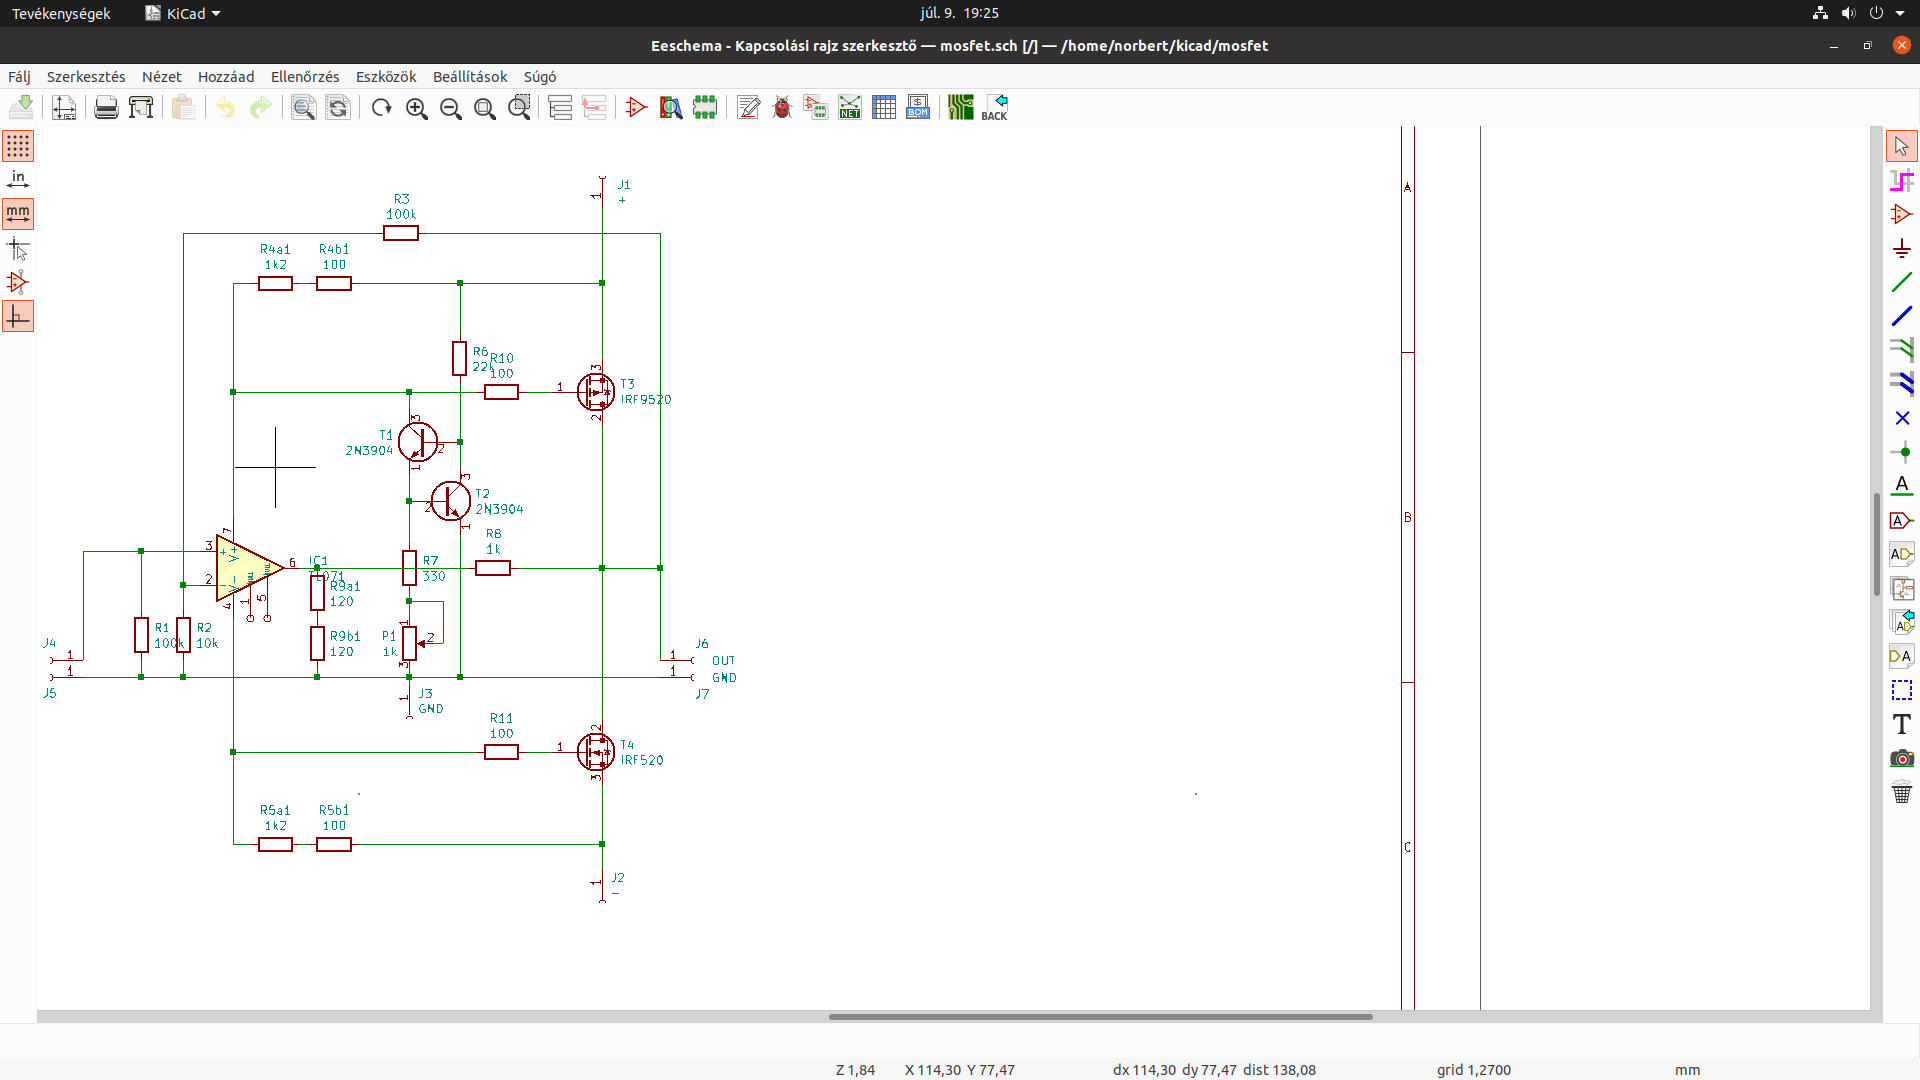The image size is (1920, 1080).
Task: Open the system power menu arrow
Action: (1900, 13)
